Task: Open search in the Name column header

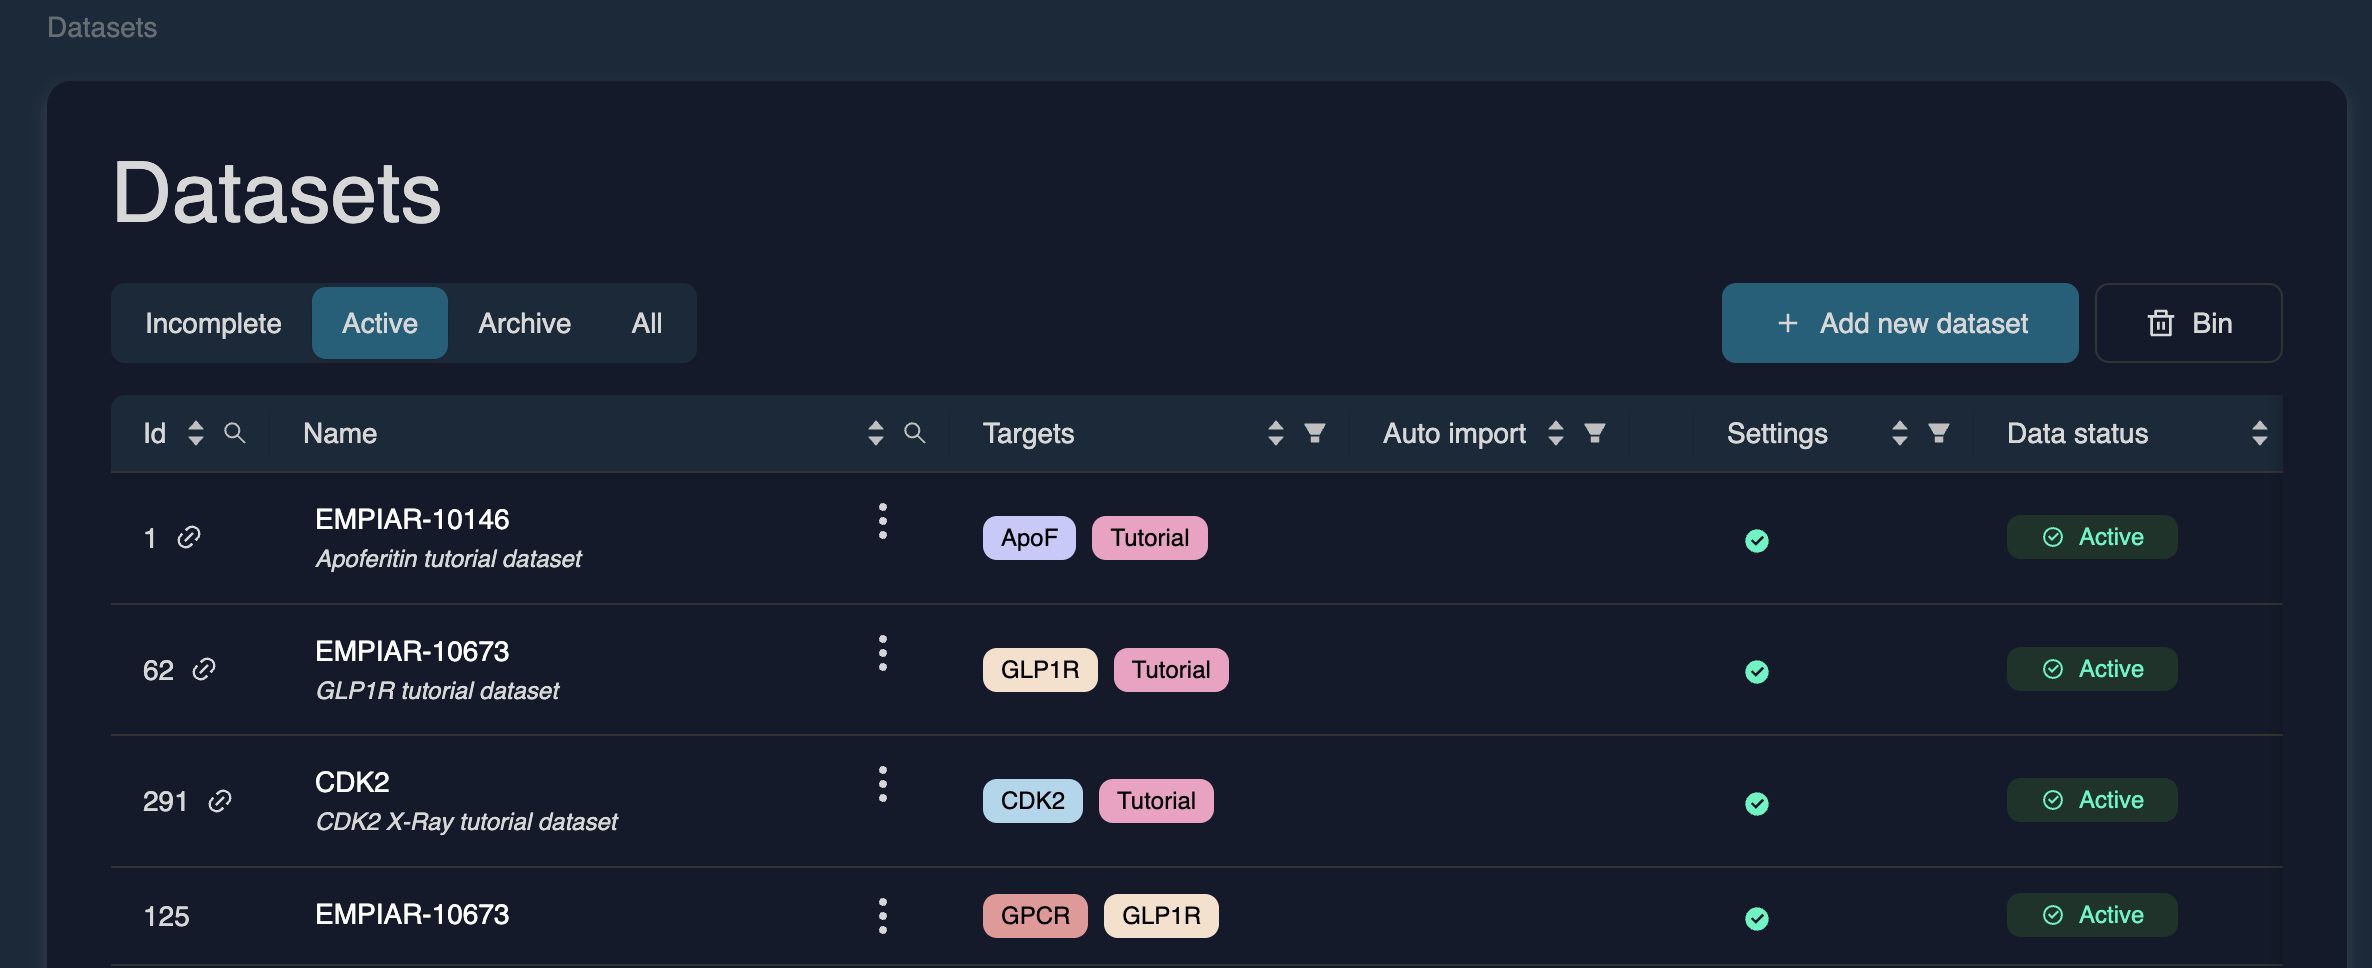Action: tap(914, 433)
